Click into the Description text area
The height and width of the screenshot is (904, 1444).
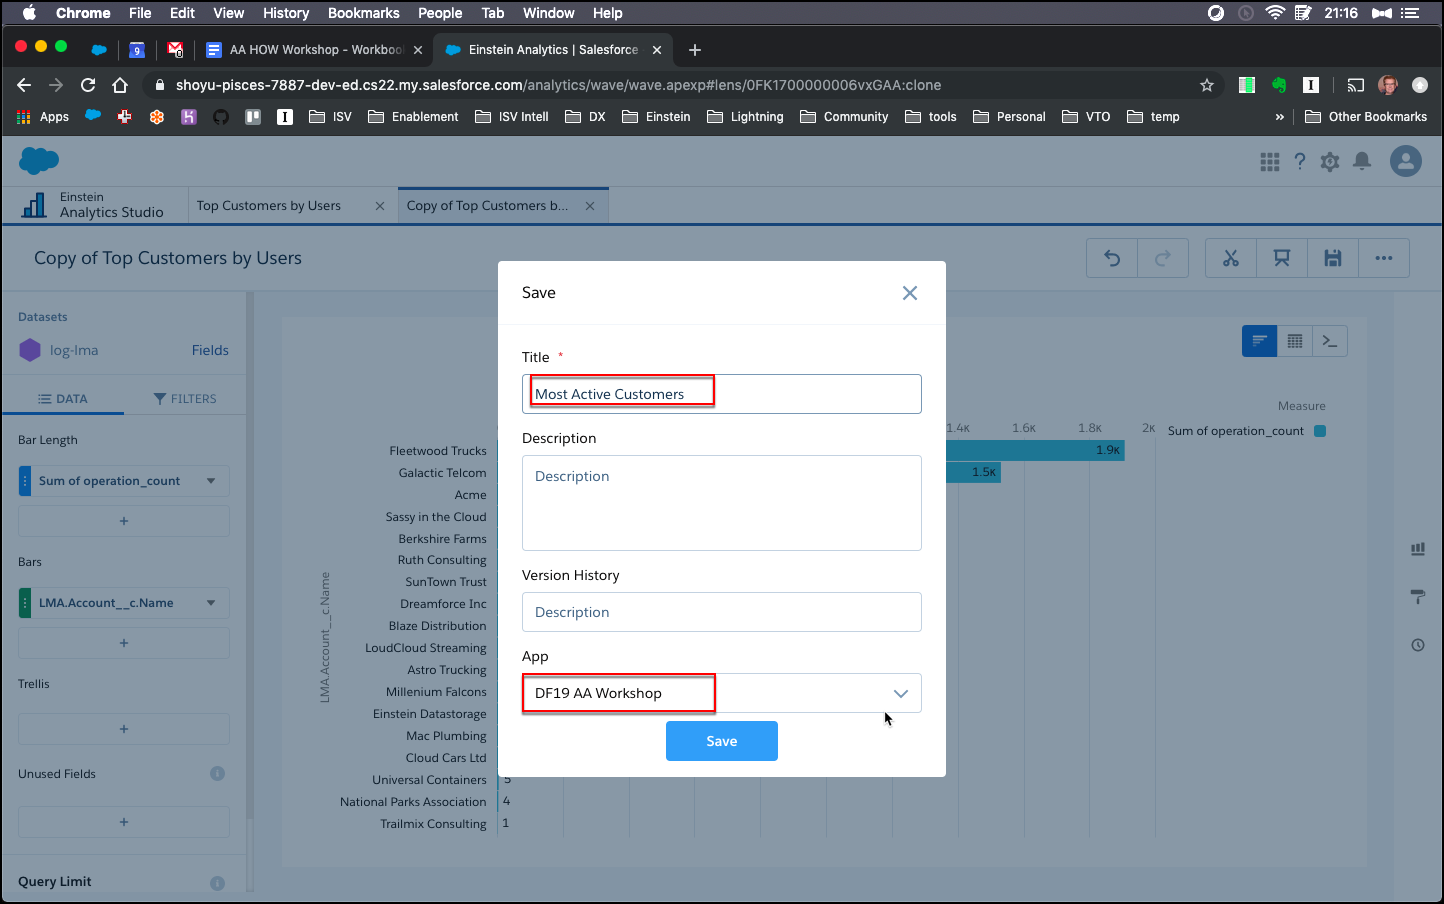(722, 503)
